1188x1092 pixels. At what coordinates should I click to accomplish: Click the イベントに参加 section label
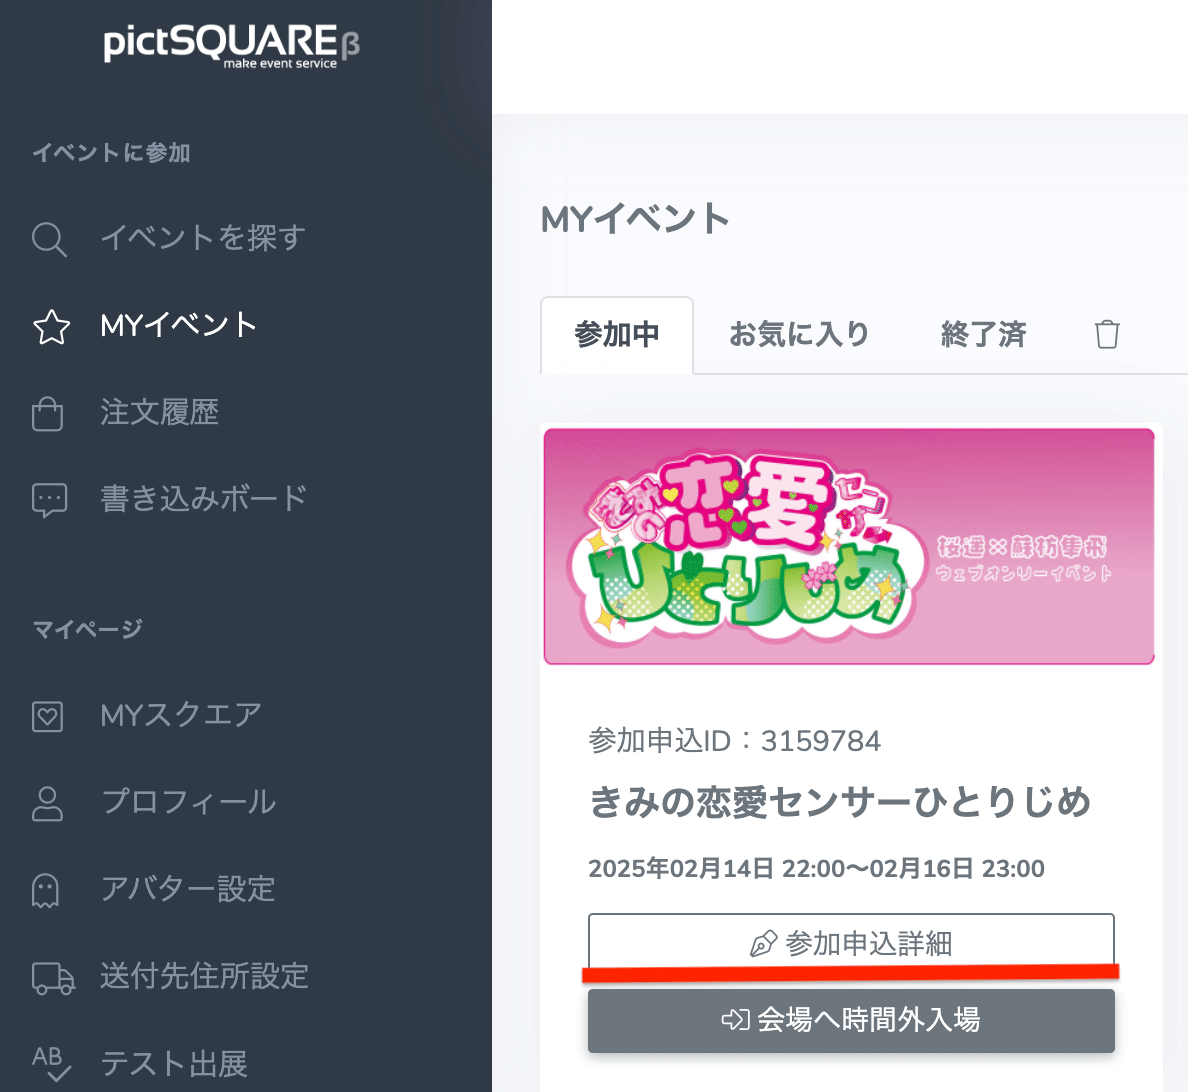point(111,152)
